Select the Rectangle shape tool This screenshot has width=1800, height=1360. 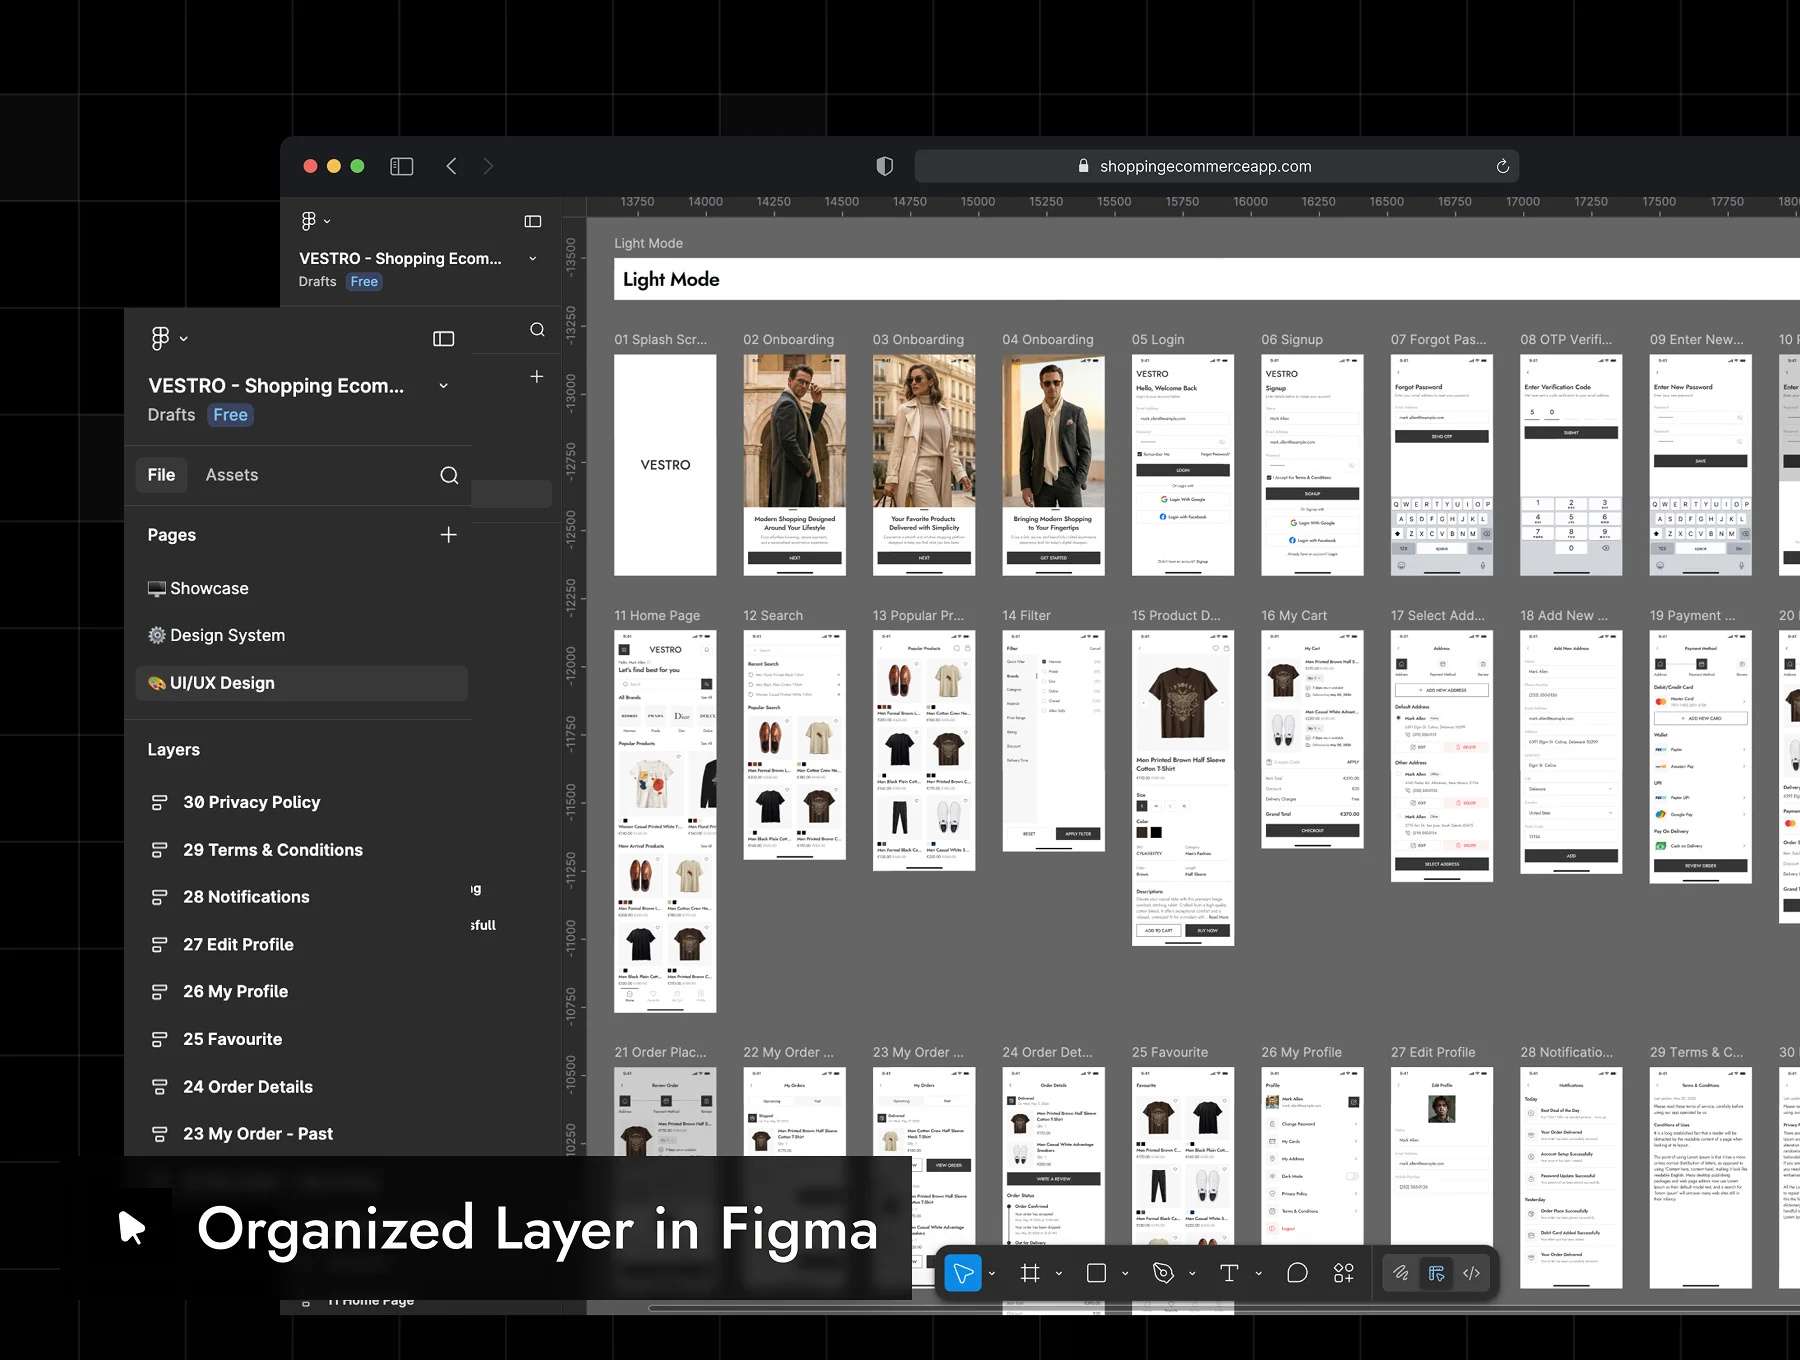[x=1096, y=1273]
